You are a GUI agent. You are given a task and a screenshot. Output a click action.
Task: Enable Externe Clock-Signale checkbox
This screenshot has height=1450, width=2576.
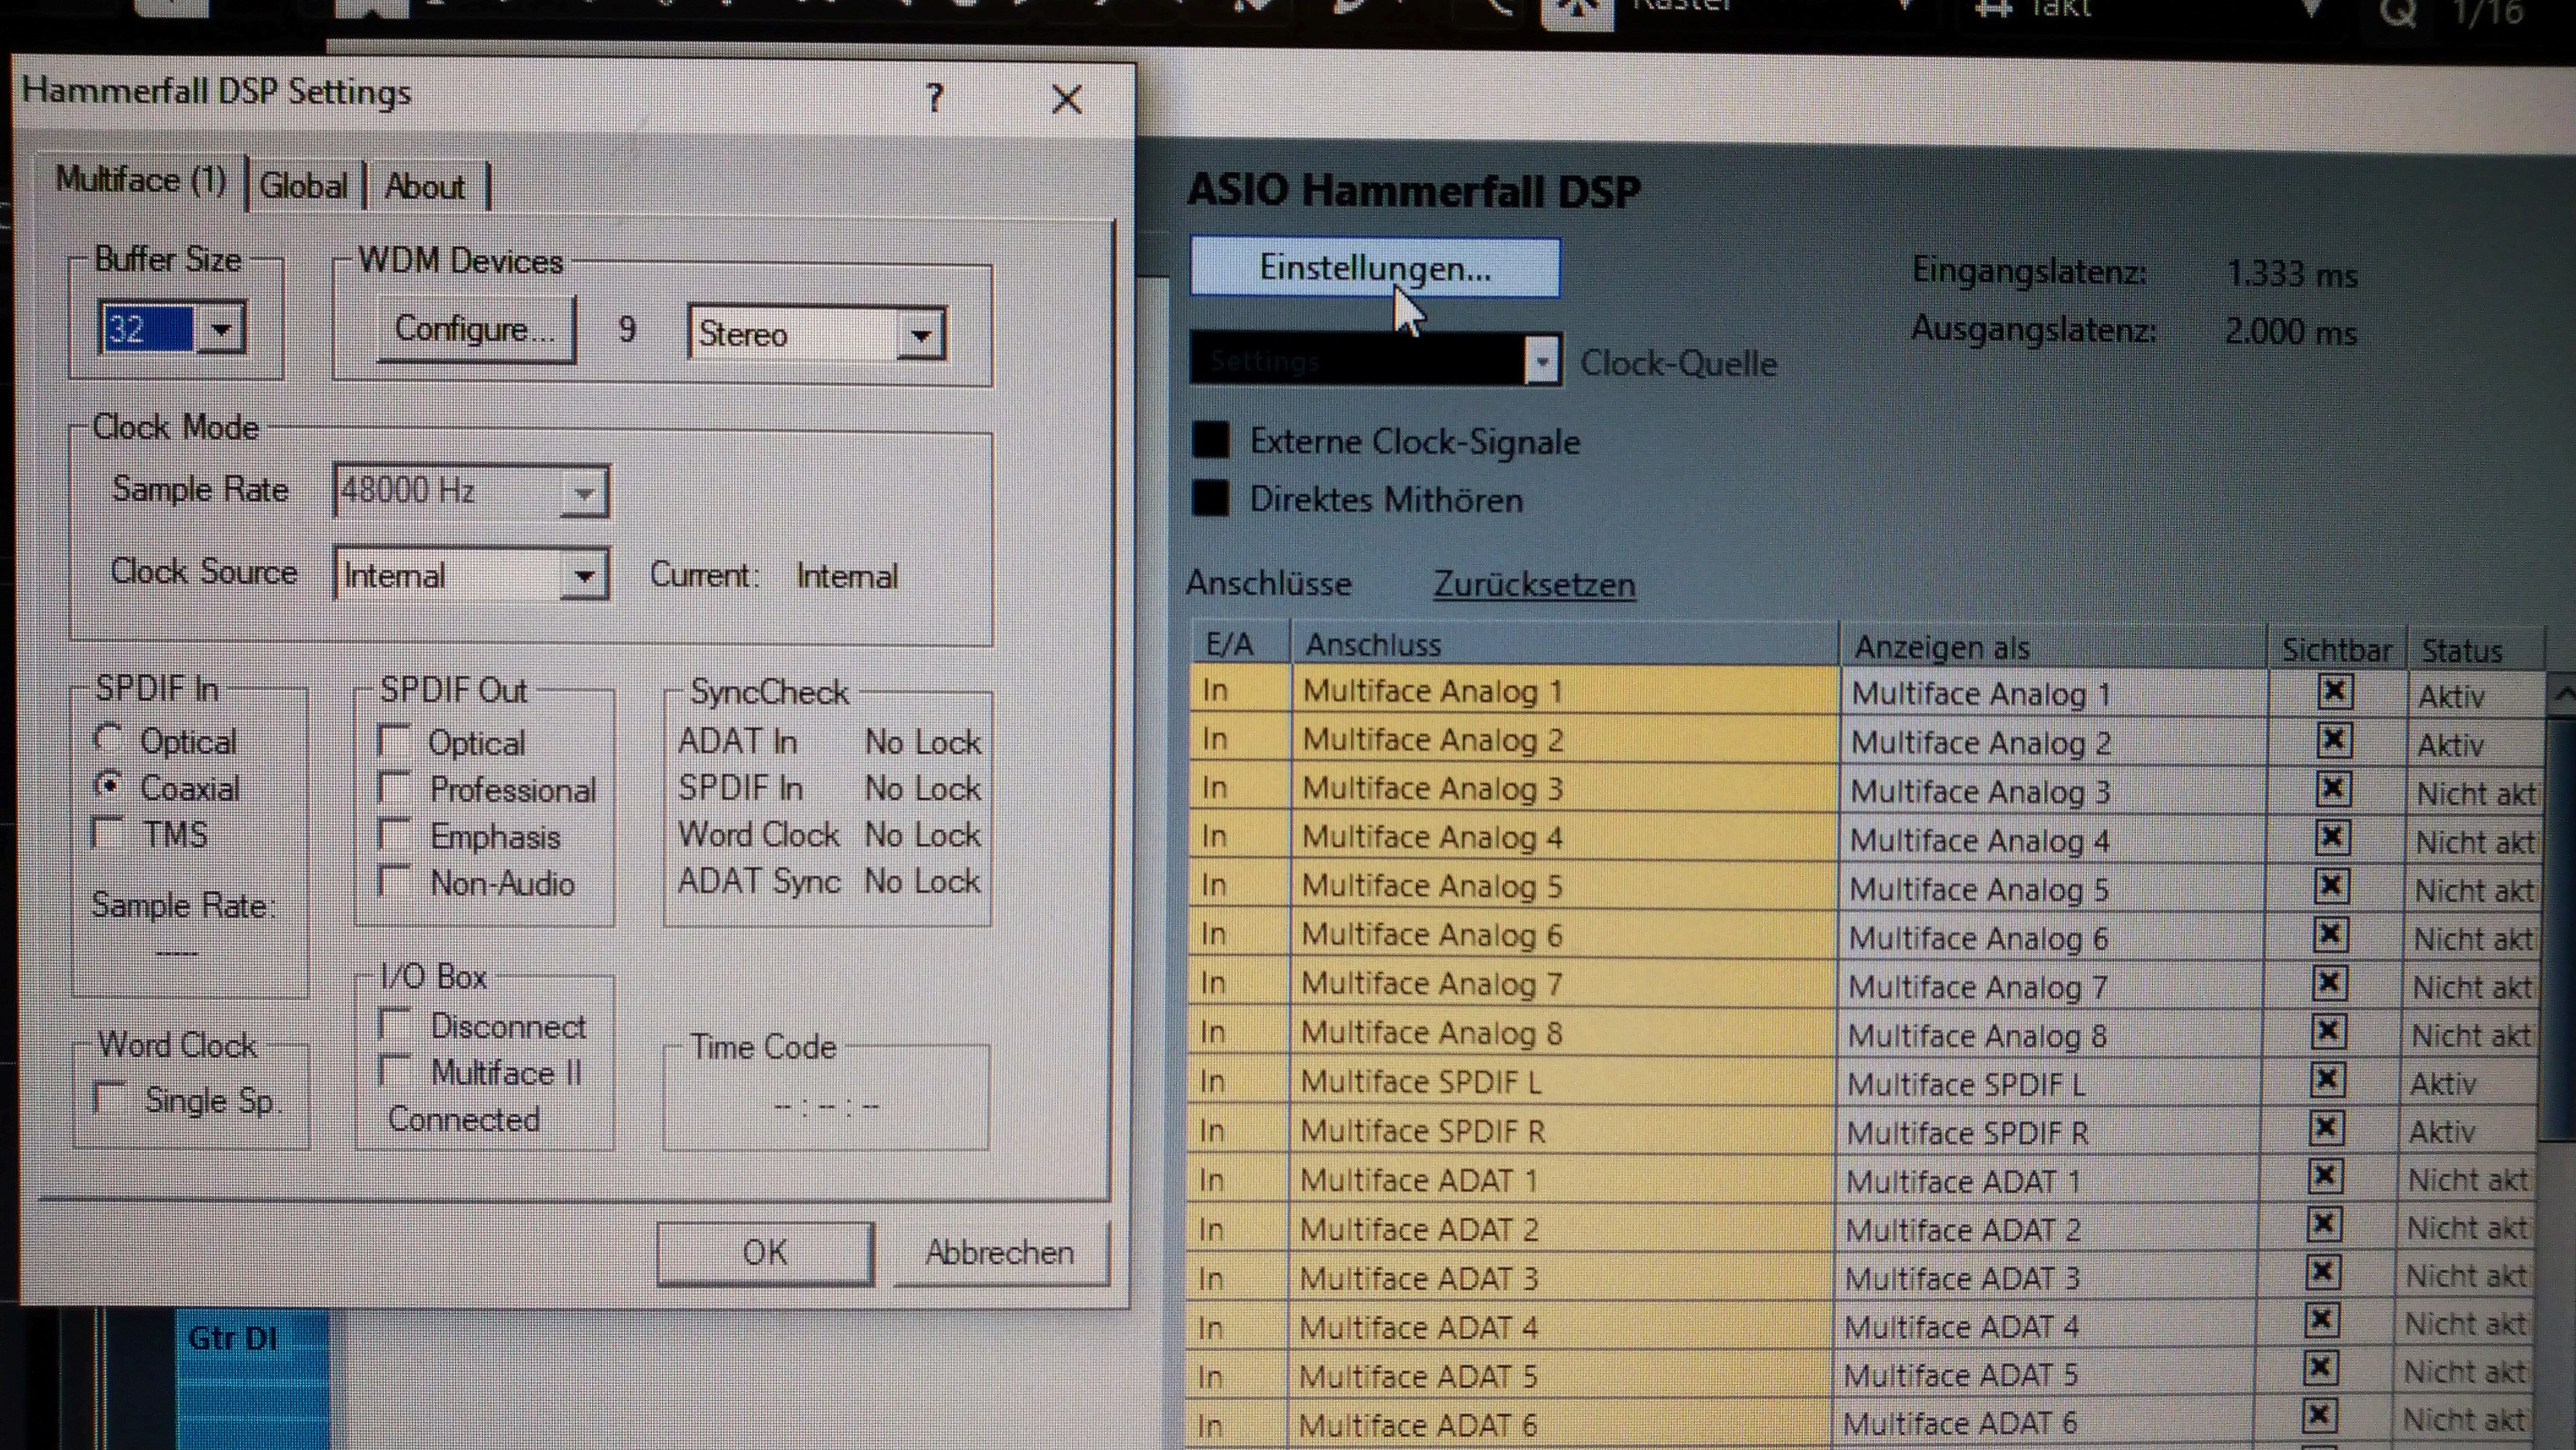coord(1211,440)
